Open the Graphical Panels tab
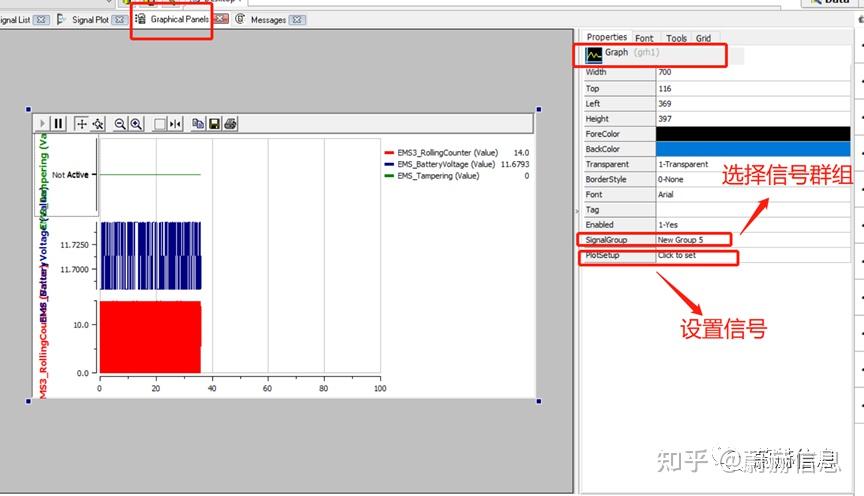Viewport: 864px width, 496px height. coord(172,19)
